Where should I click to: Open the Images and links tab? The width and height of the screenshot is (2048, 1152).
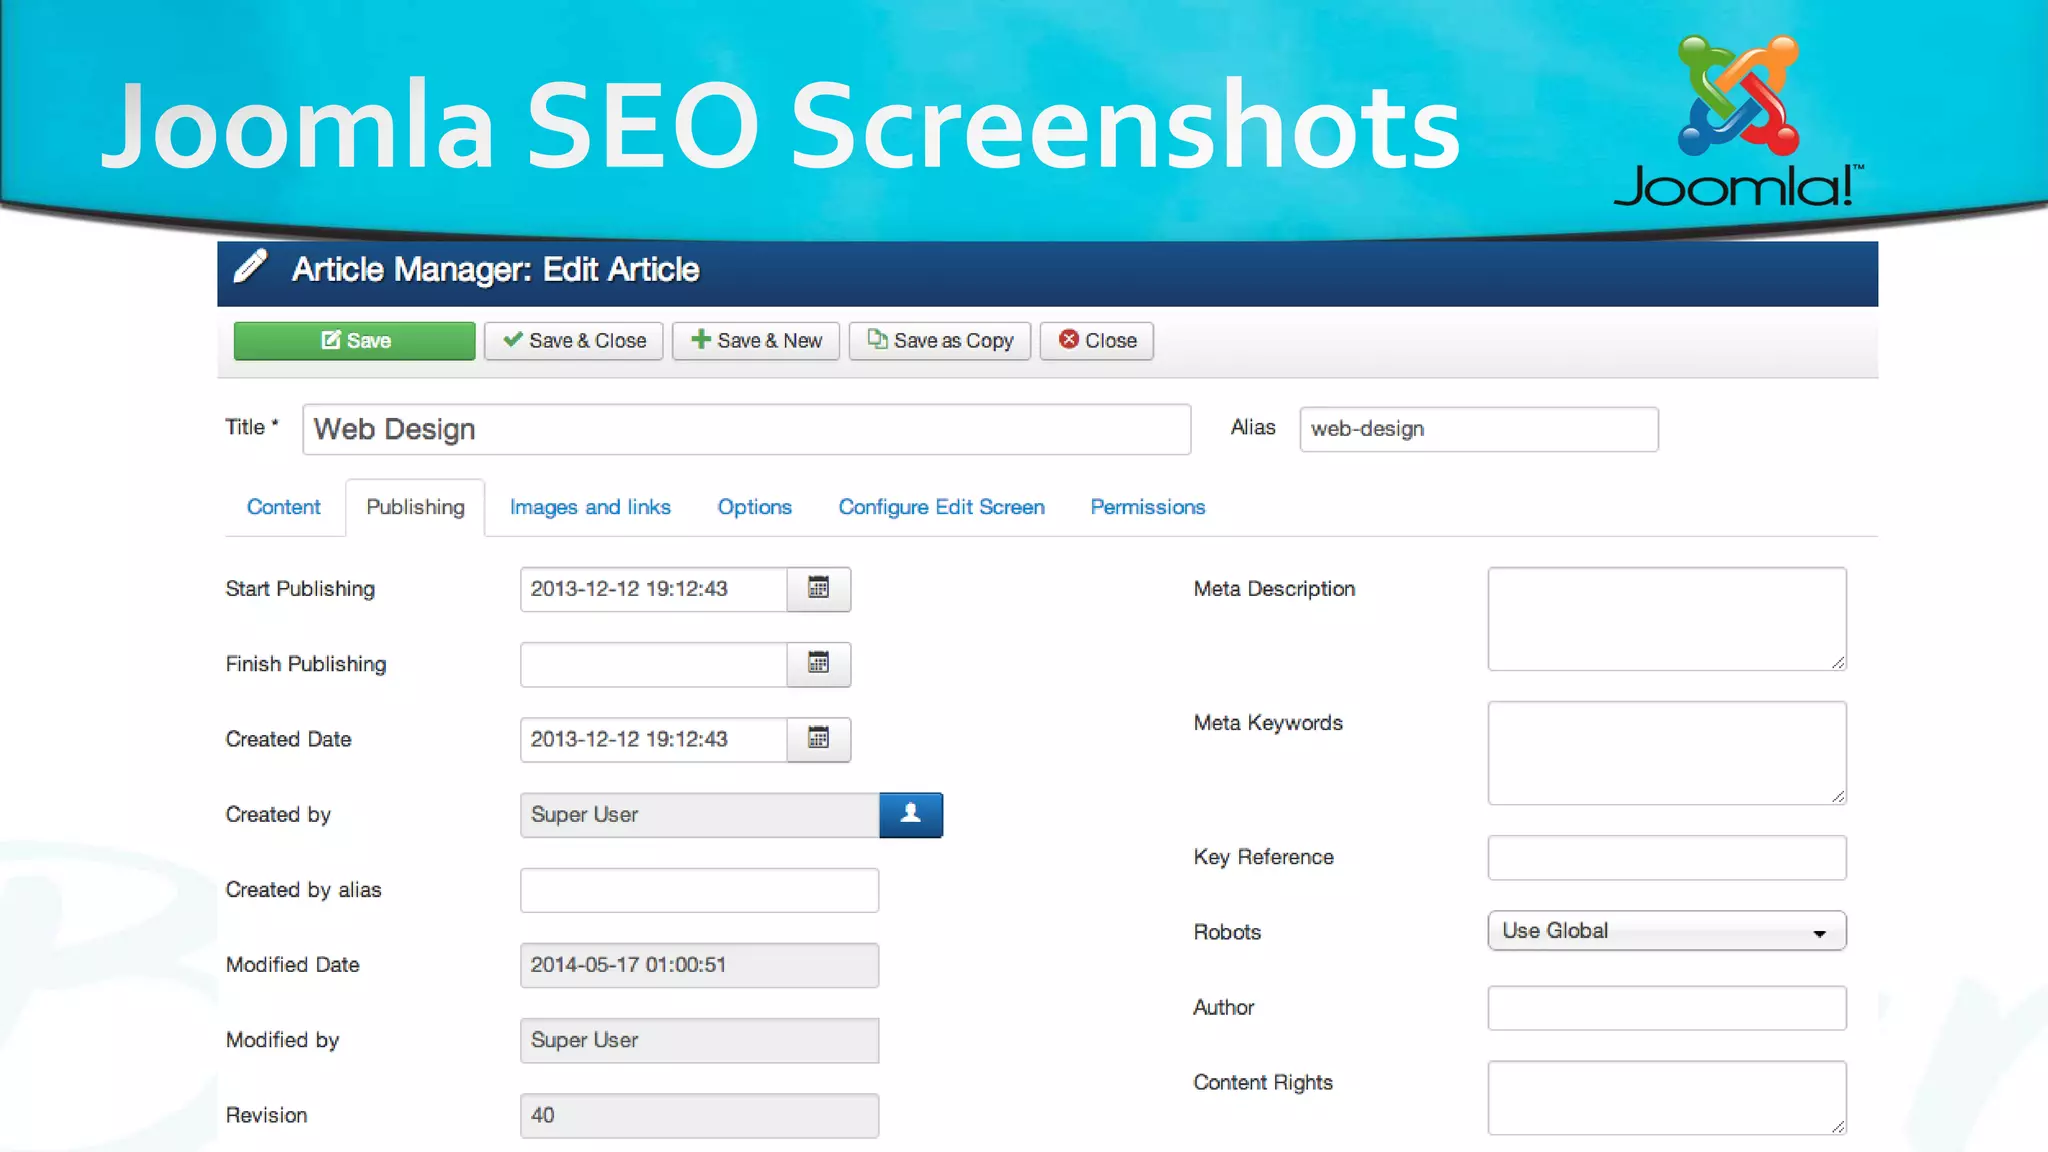pos(590,507)
